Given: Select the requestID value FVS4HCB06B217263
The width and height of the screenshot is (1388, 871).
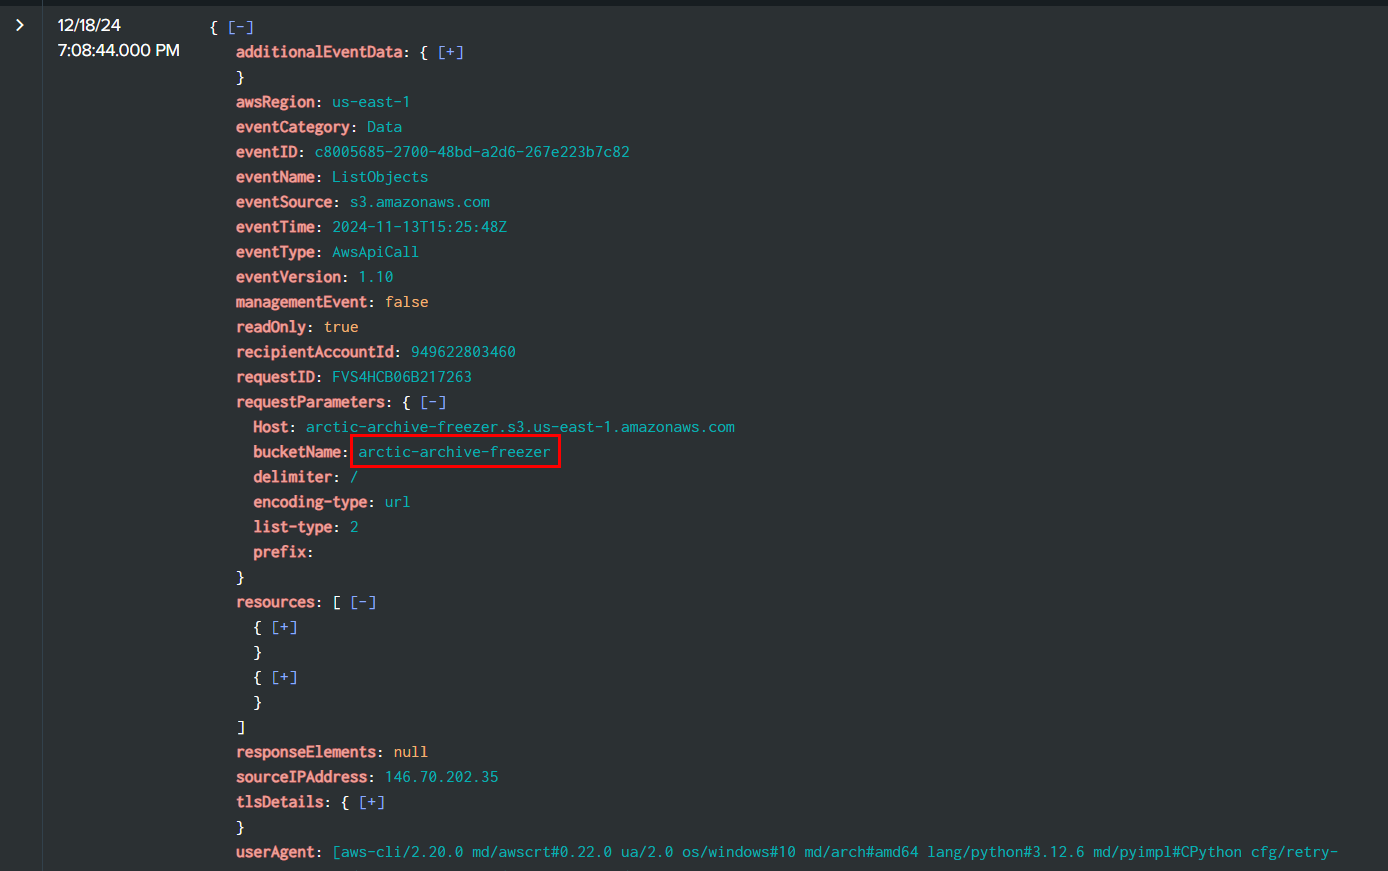Looking at the screenshot, I should 402,377.
